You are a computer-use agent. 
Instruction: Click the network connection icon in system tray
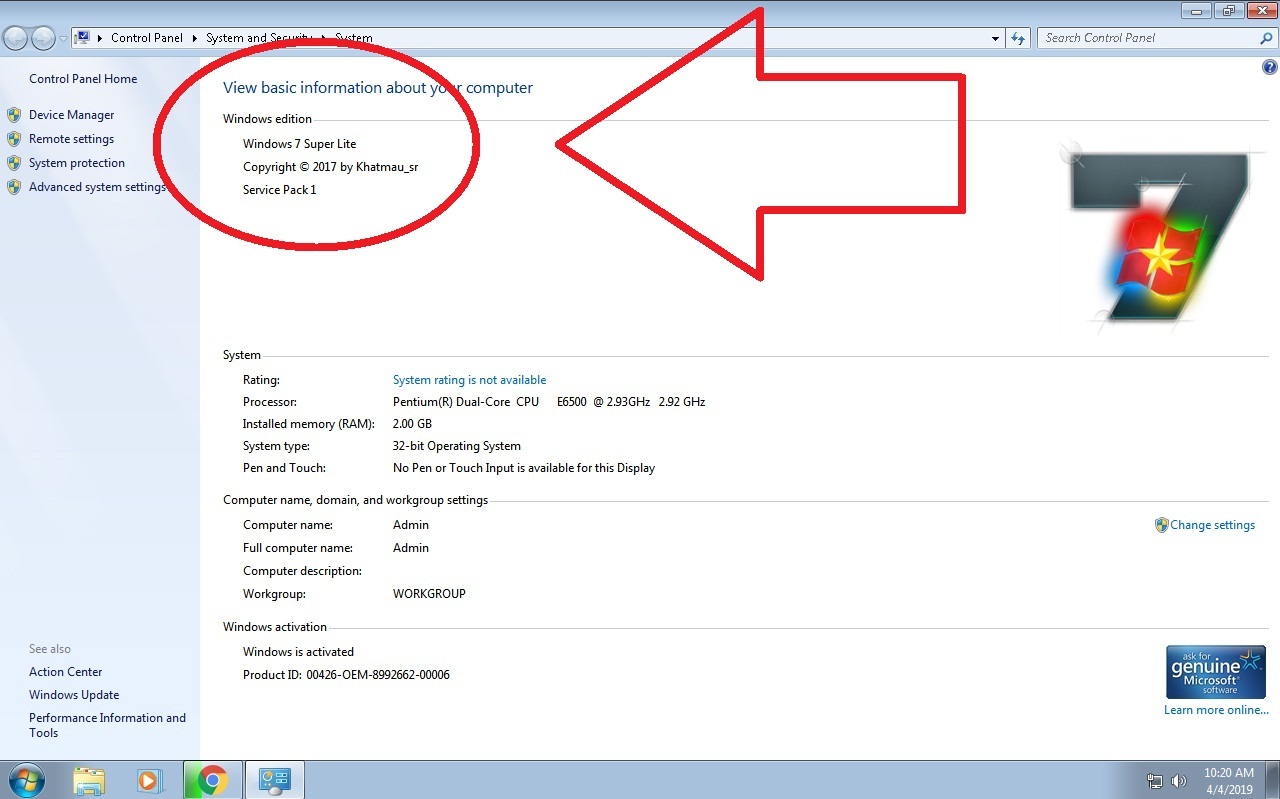(1155, 780)
